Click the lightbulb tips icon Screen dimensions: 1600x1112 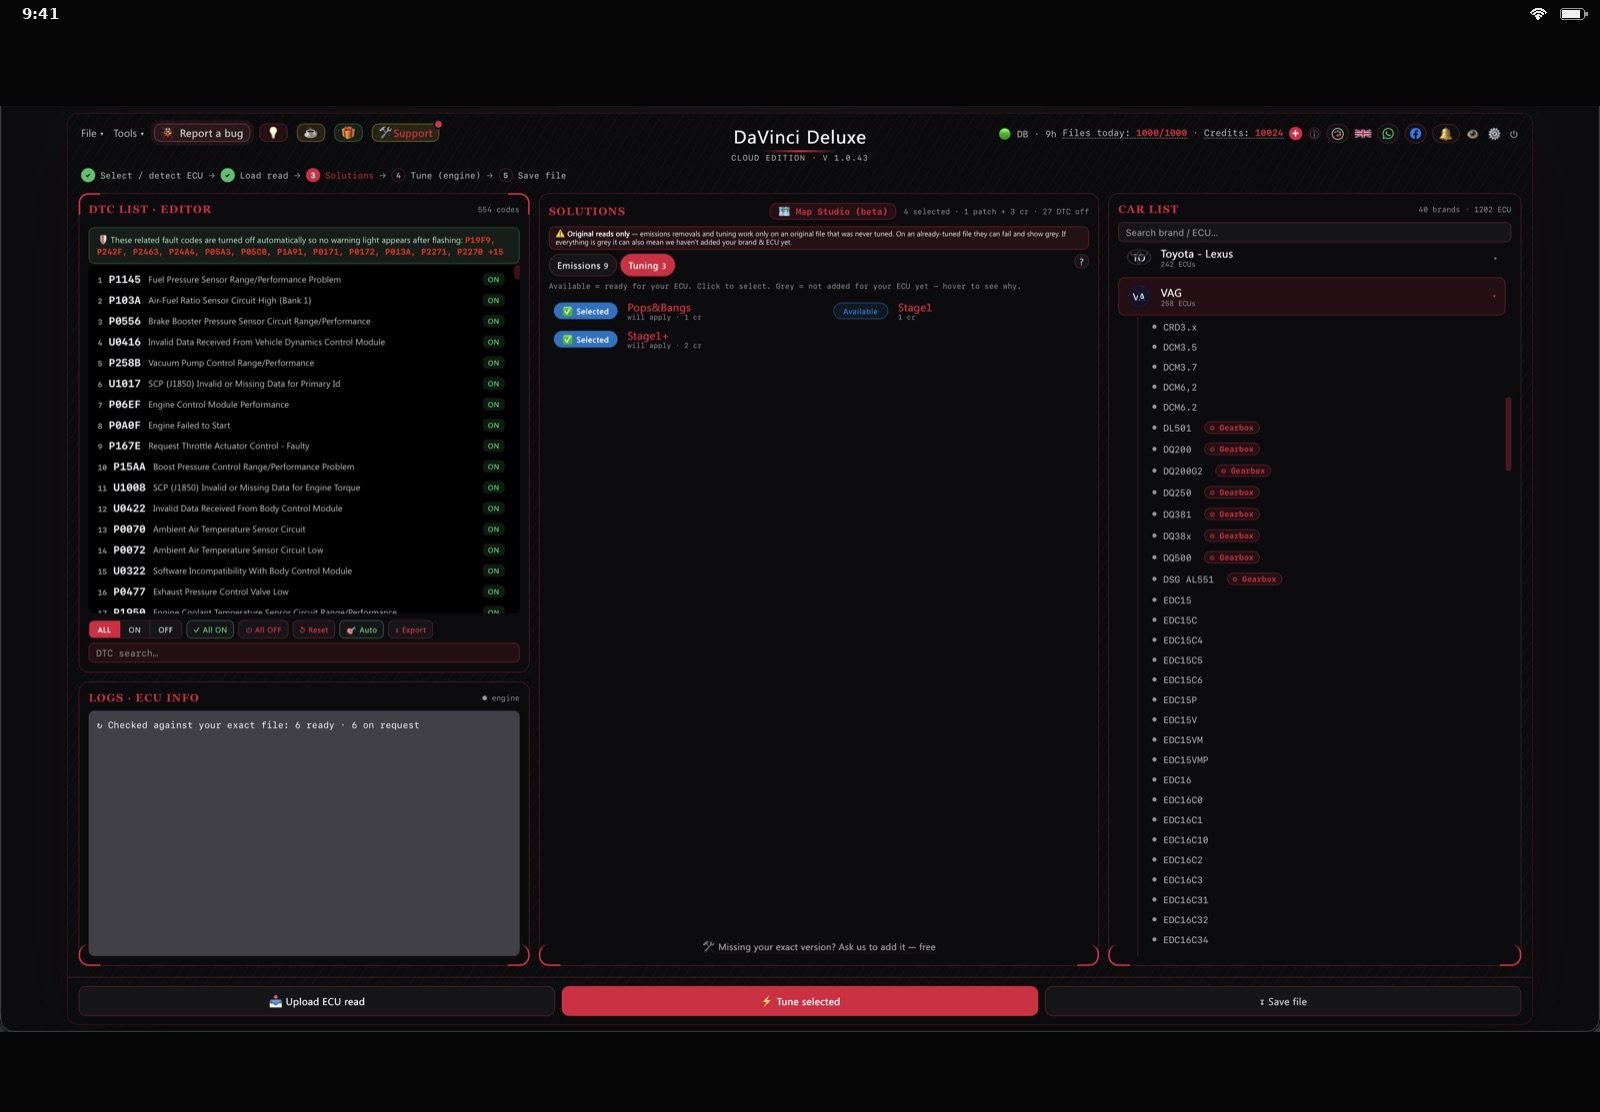pos(273,133)
